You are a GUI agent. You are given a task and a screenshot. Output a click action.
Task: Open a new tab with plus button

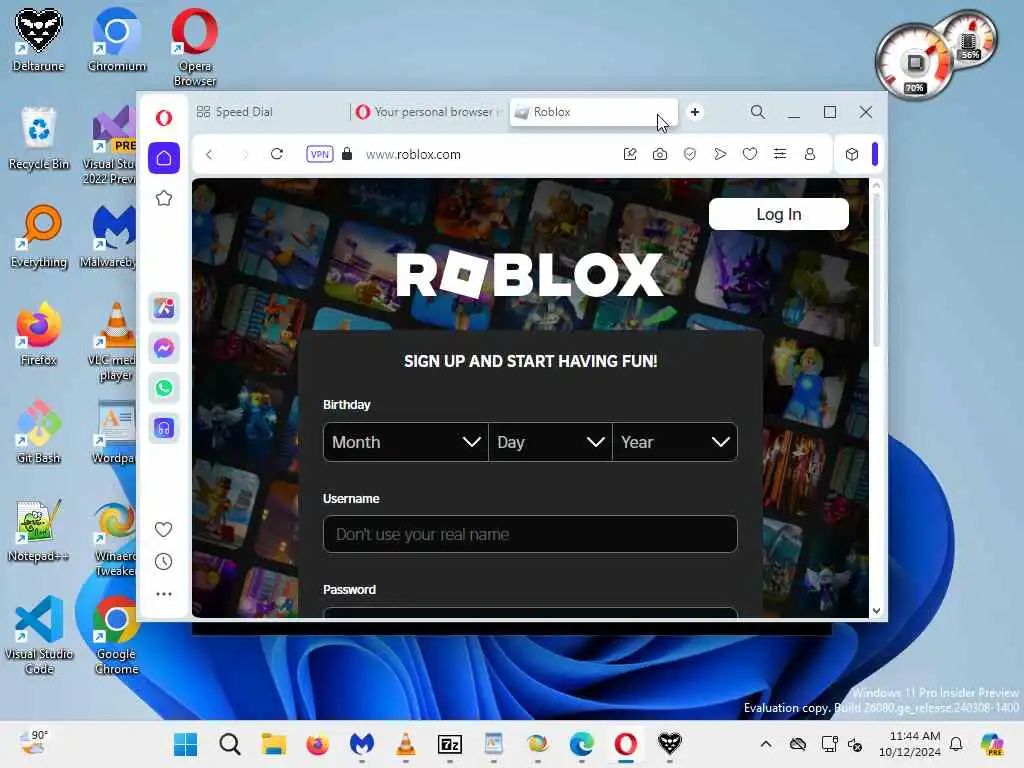click(695, 112)
